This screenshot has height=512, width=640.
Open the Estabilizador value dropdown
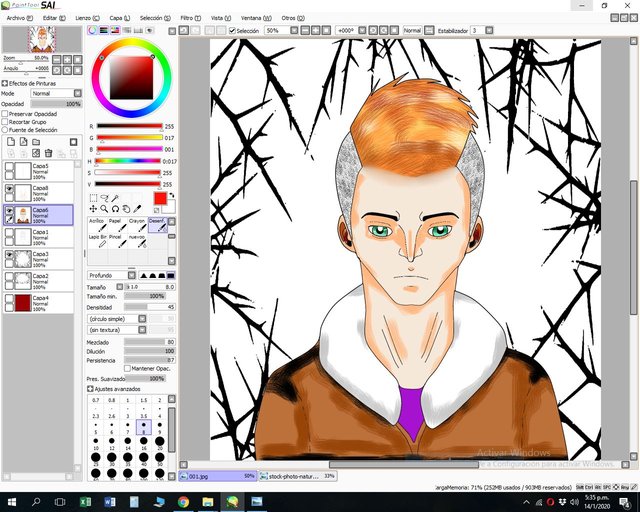coord(489,31)
